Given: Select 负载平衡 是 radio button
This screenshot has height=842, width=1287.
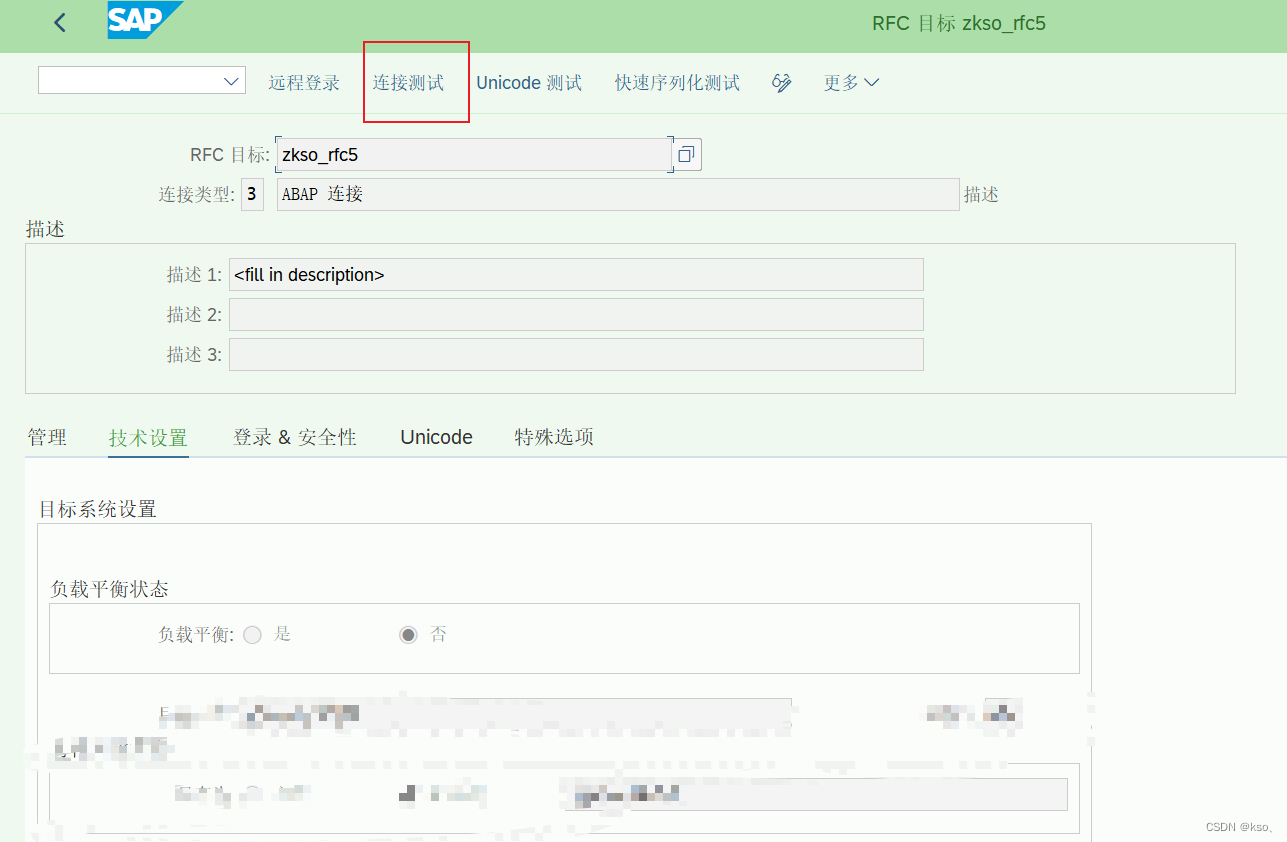Looking at the screenshot, I should tap(253, 635).
